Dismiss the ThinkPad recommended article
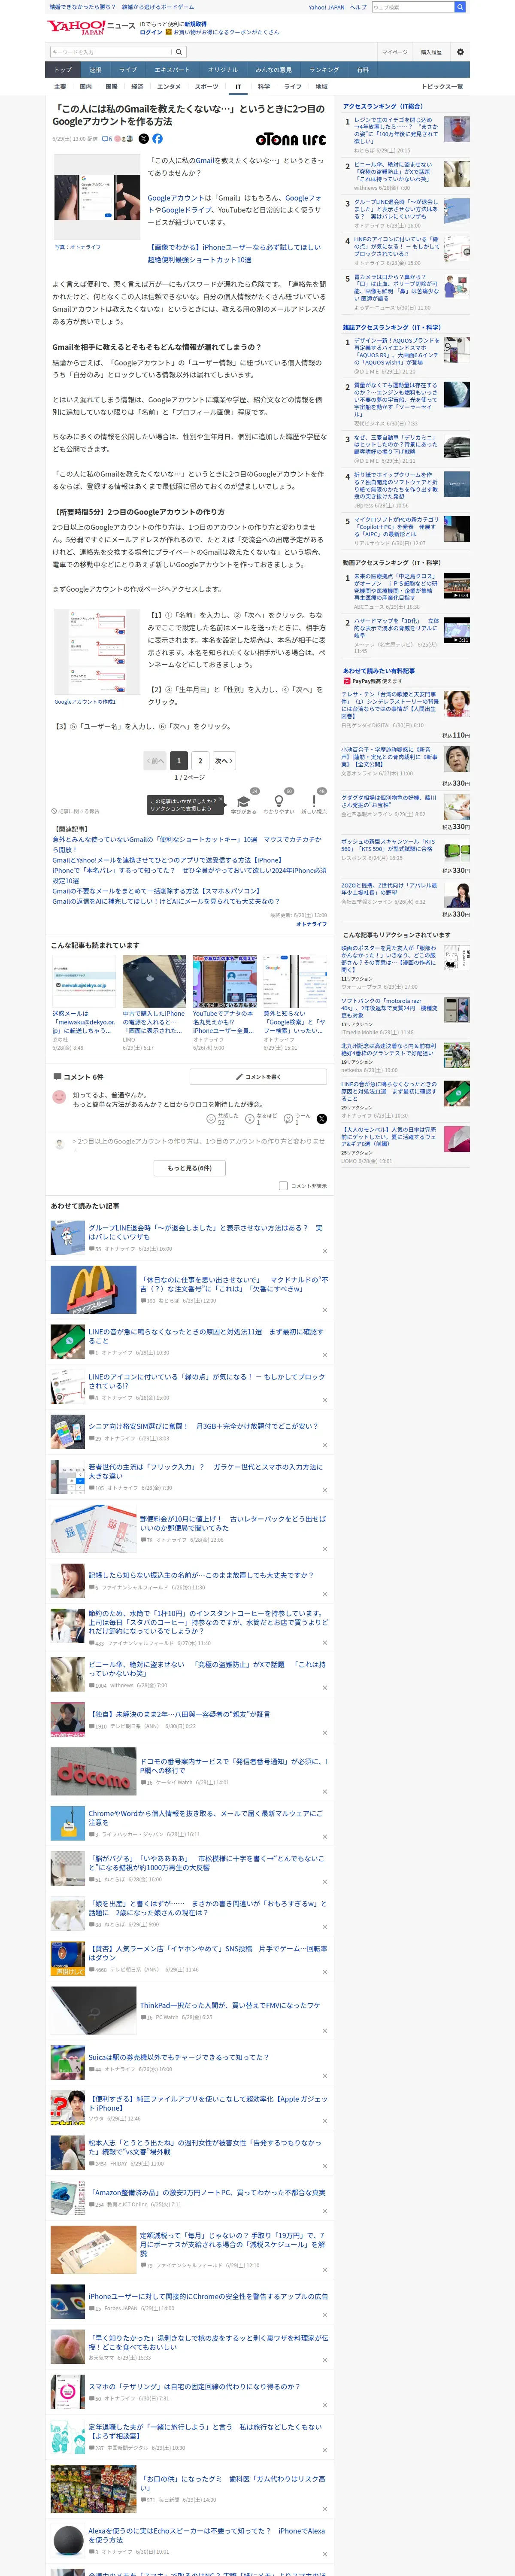This screenshot has height=2576, width=515. (324, 2031)
